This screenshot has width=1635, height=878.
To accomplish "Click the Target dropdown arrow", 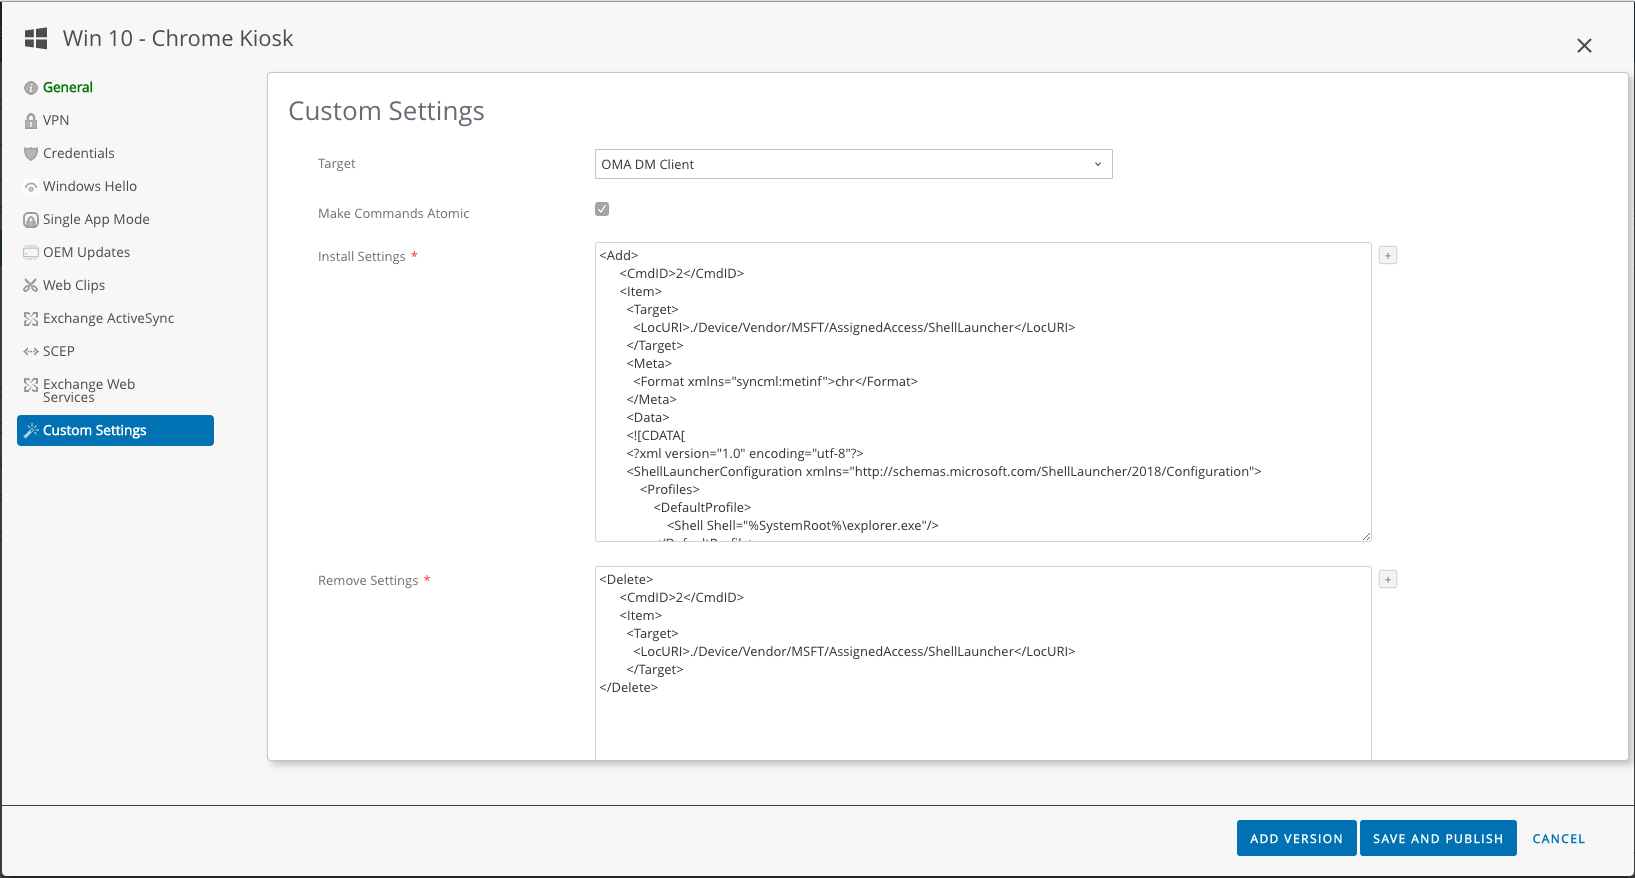I will 1097,165.
